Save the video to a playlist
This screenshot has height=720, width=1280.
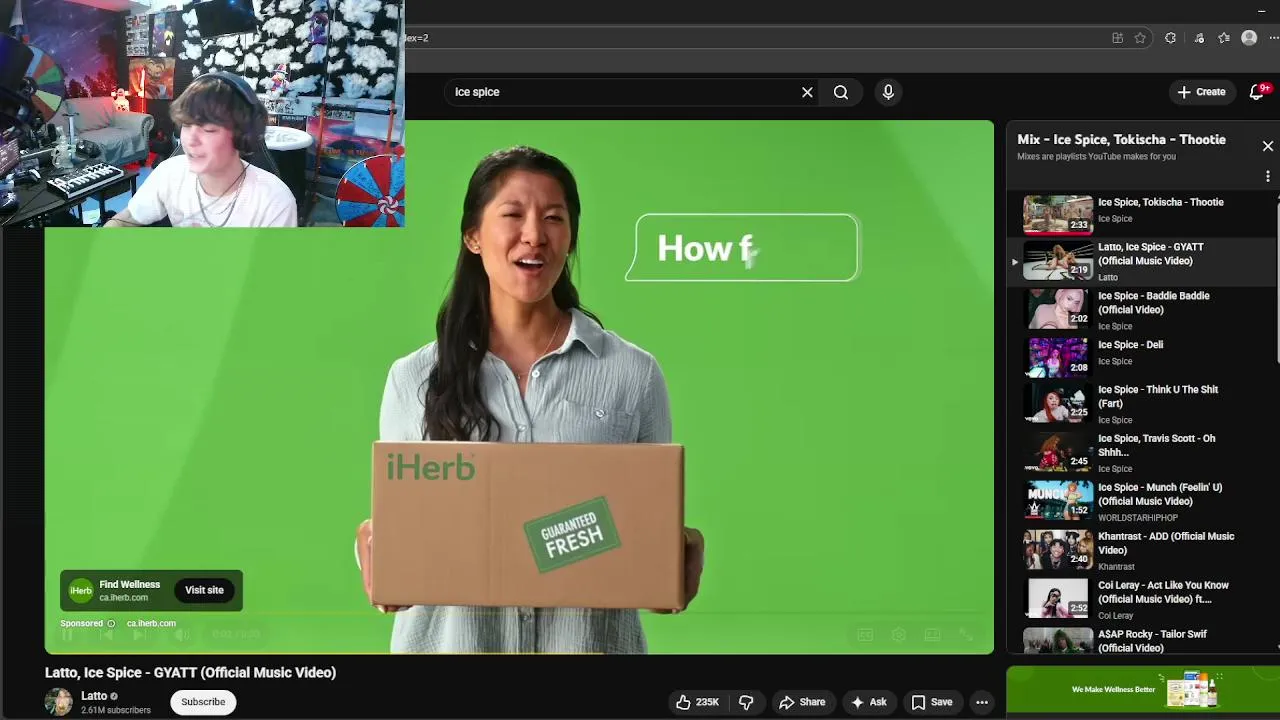tap(932, 702)
